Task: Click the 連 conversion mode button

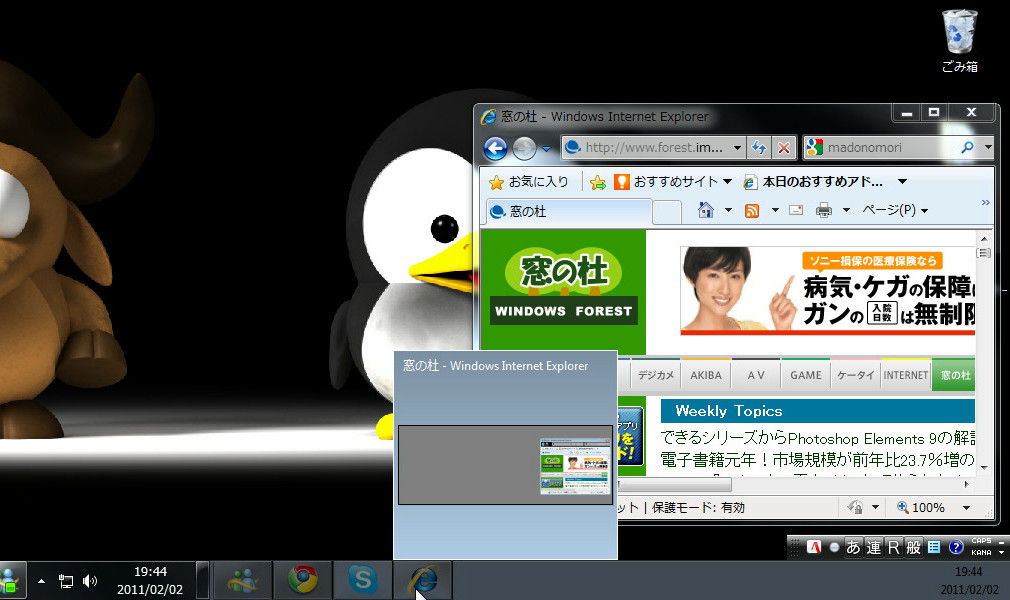Action: pyautogui.click(x=873, y=547)
